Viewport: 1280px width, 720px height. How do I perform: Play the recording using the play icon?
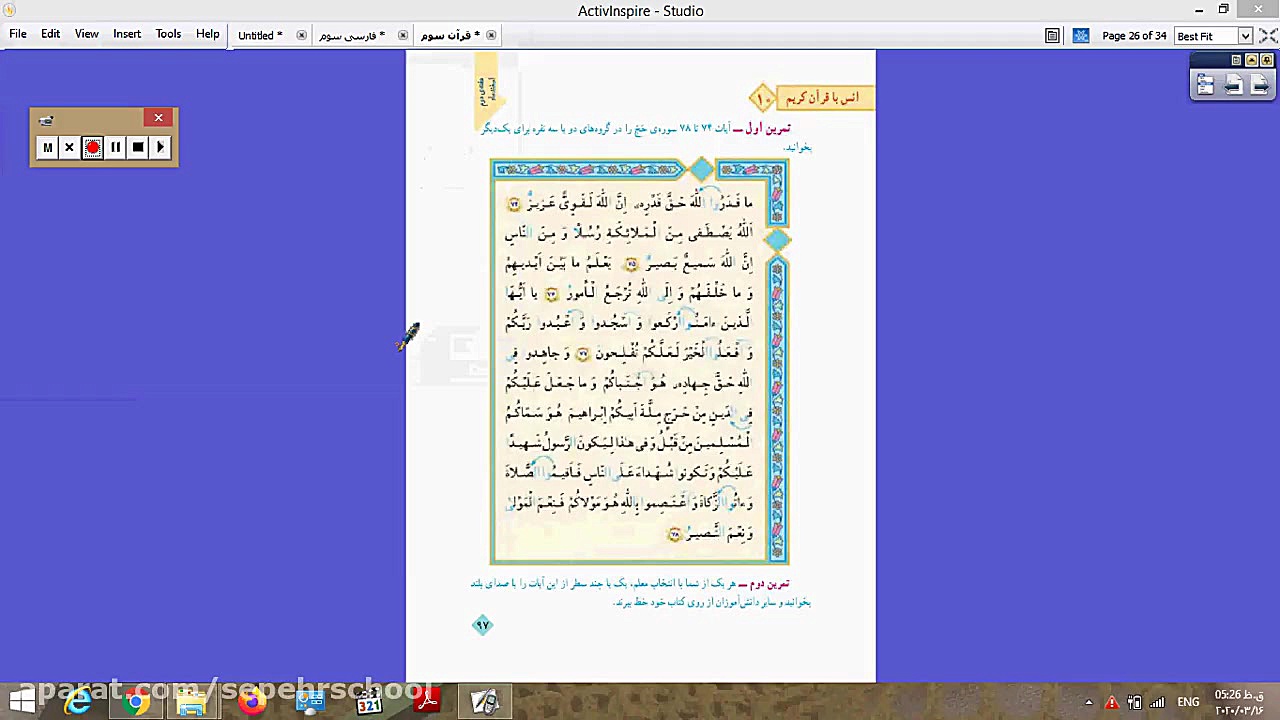point(161,147)
